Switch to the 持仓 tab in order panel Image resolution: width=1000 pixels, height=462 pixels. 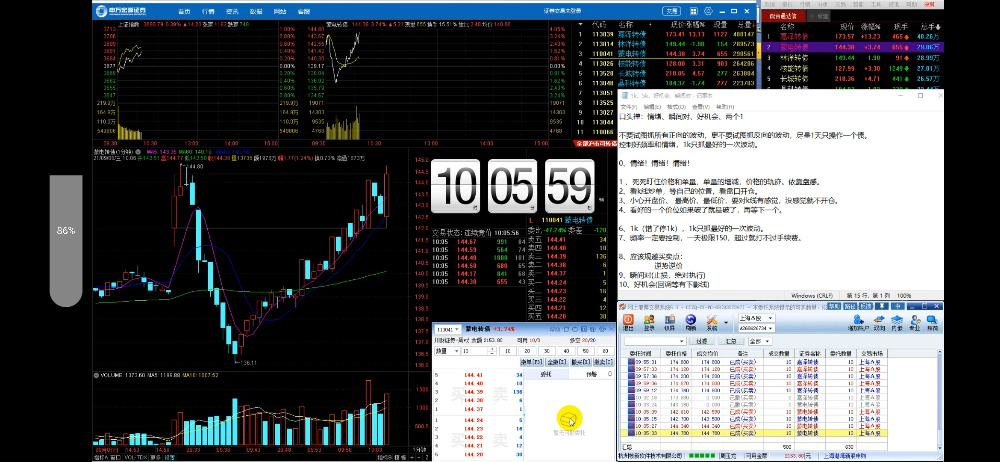coord(591,374)
